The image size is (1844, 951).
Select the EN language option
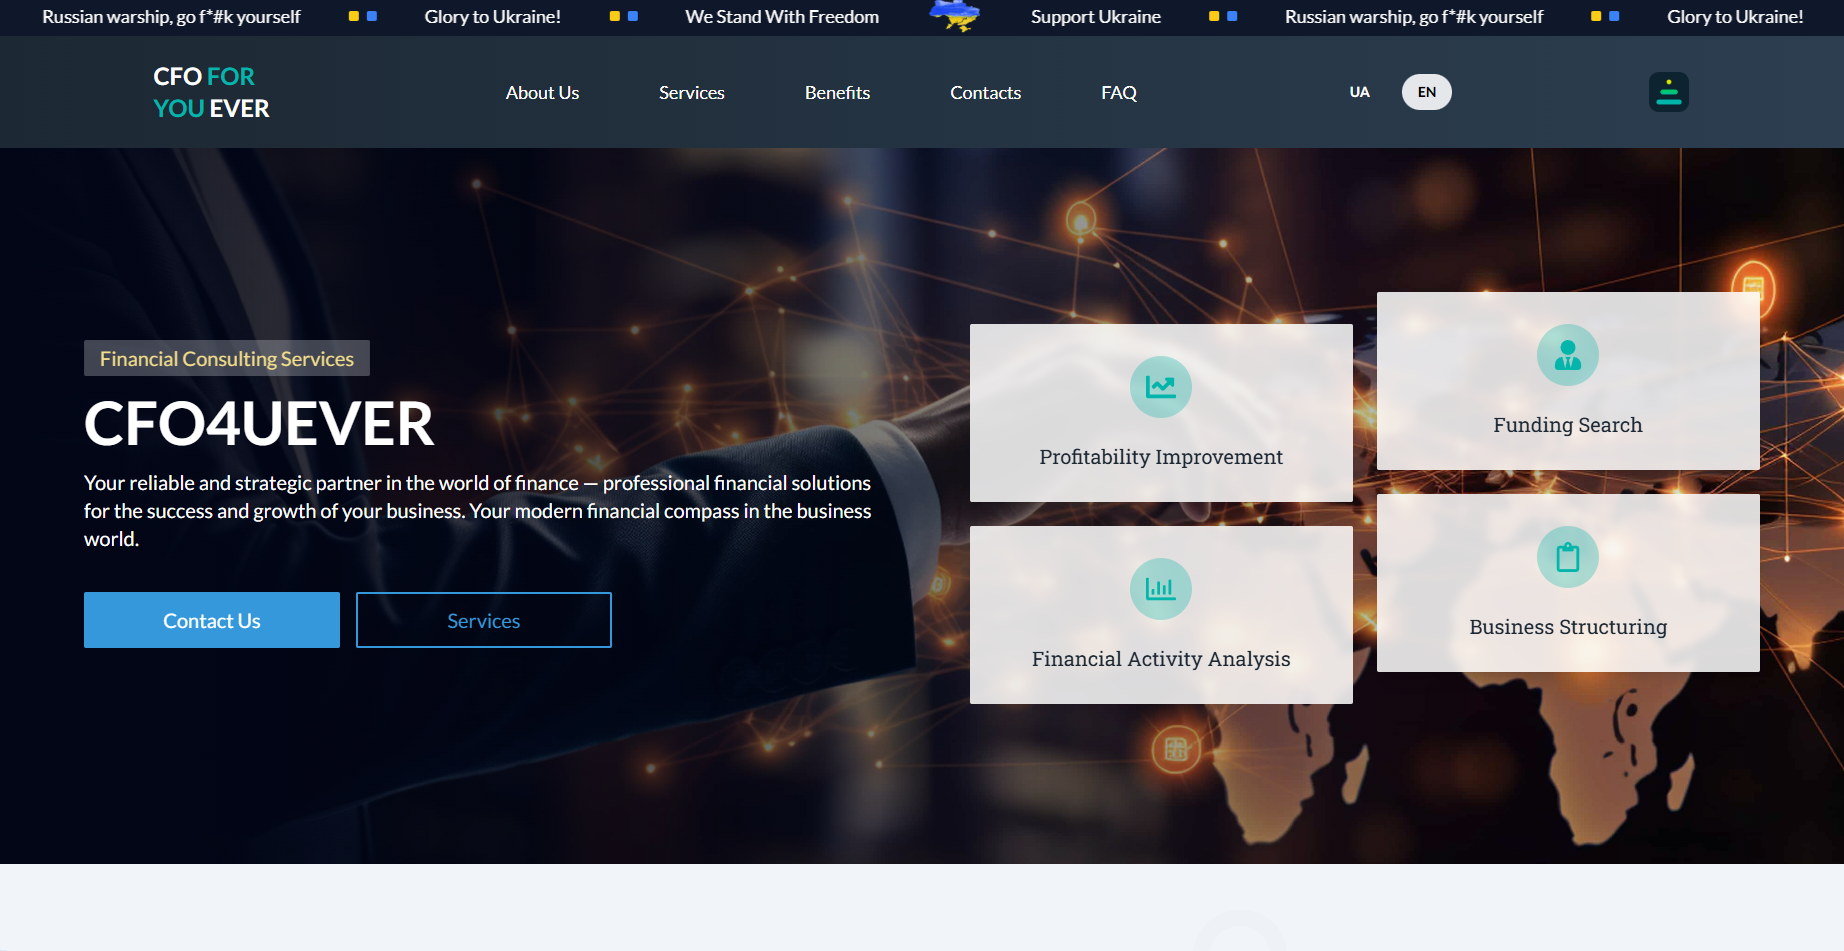pyautogui.click(x=1426, y=92)
